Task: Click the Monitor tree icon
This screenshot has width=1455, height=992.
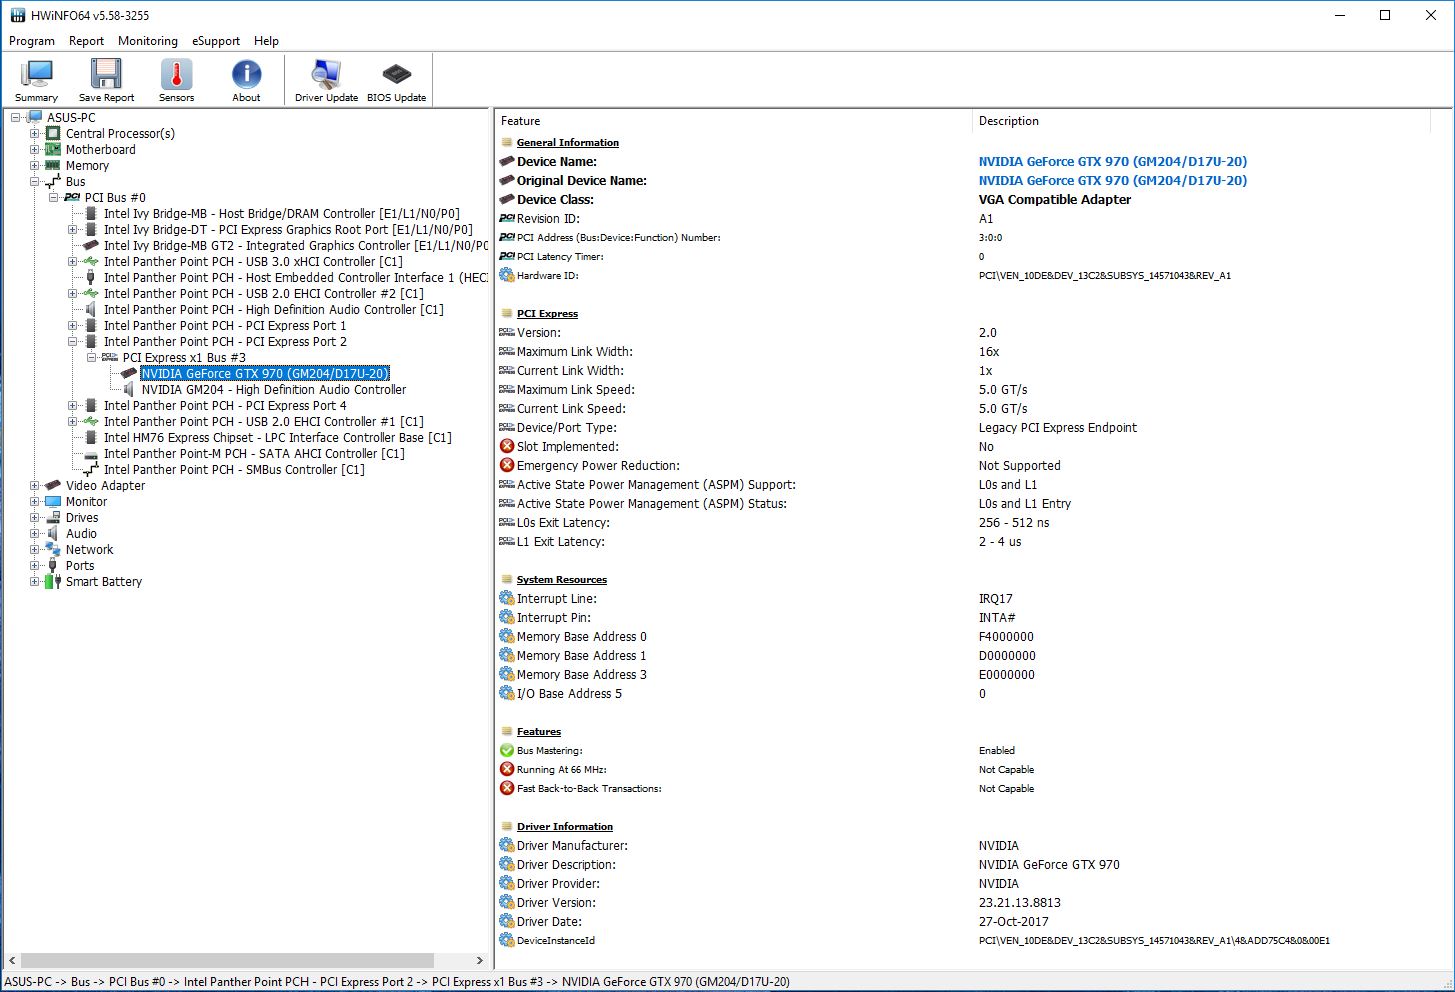Action: click(53, 501)
